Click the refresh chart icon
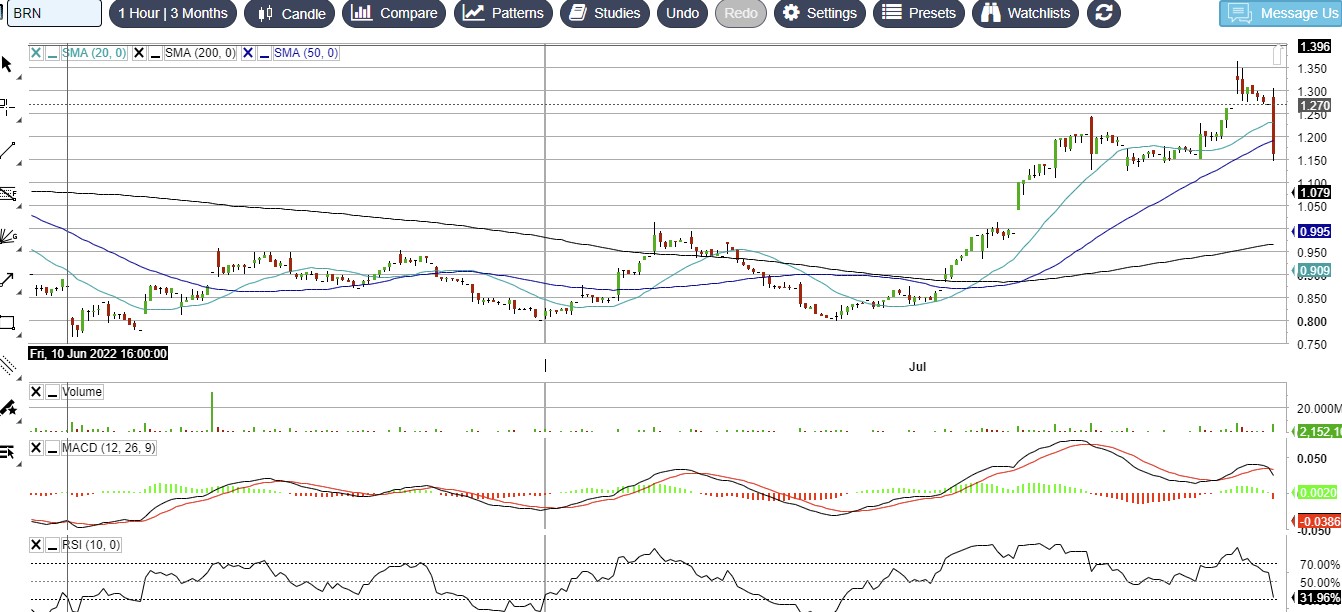1342x612 pixels. pyautogui.click(x=1103, y=13)
